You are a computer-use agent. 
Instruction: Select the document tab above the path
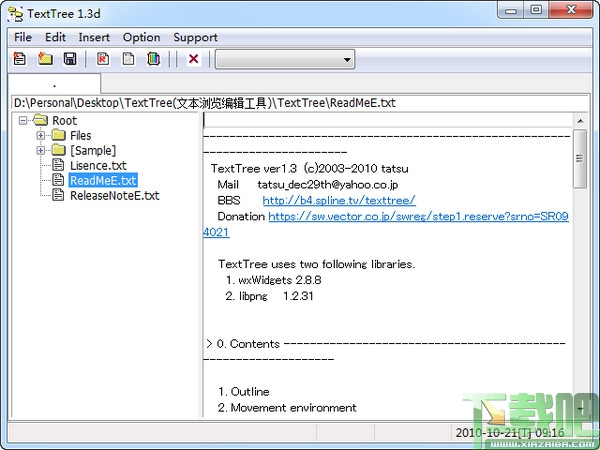click(x=54, y=83)
